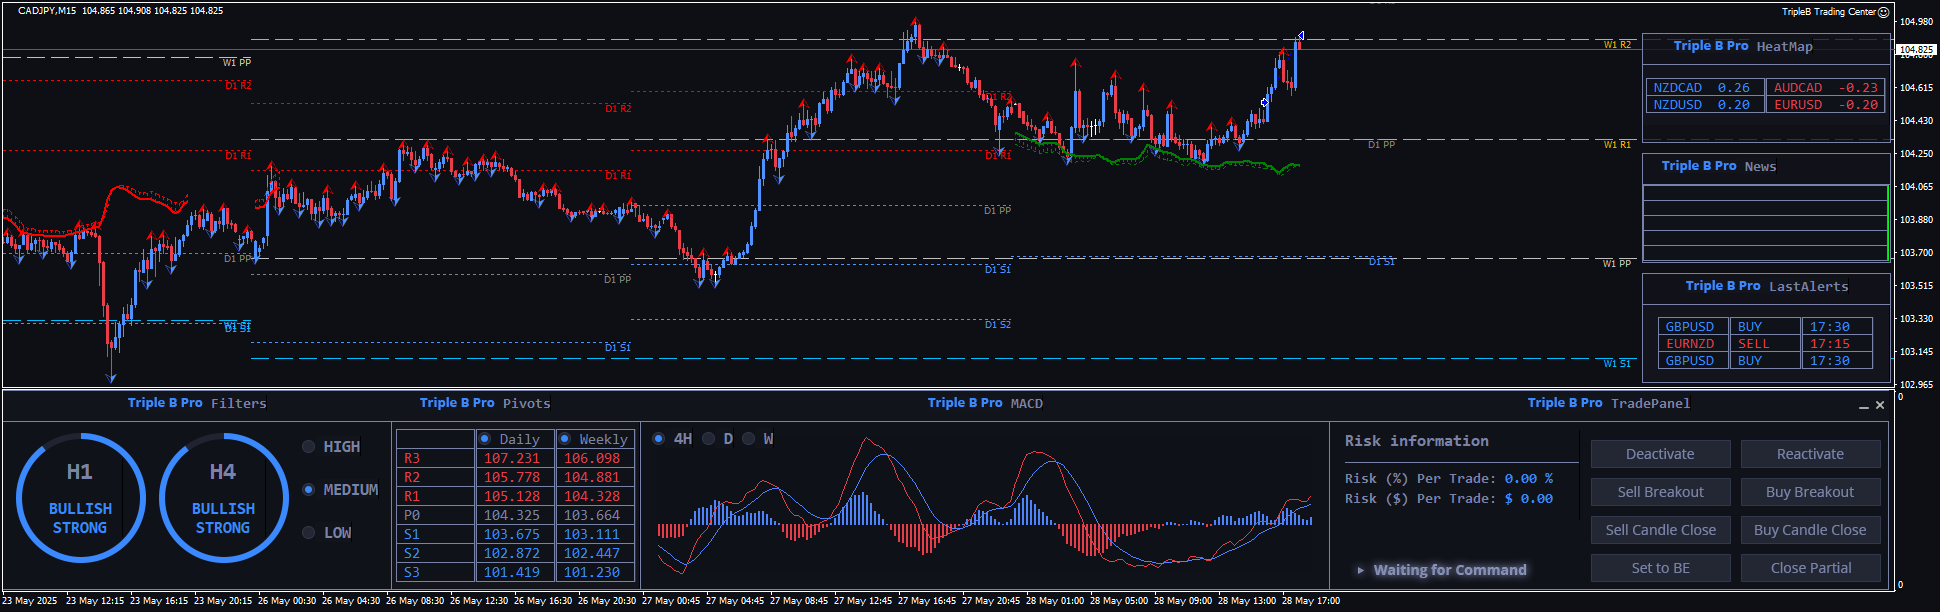
Task: Minimize the TradePanel using the dash icon
Action: click(x=1863, y=406)
